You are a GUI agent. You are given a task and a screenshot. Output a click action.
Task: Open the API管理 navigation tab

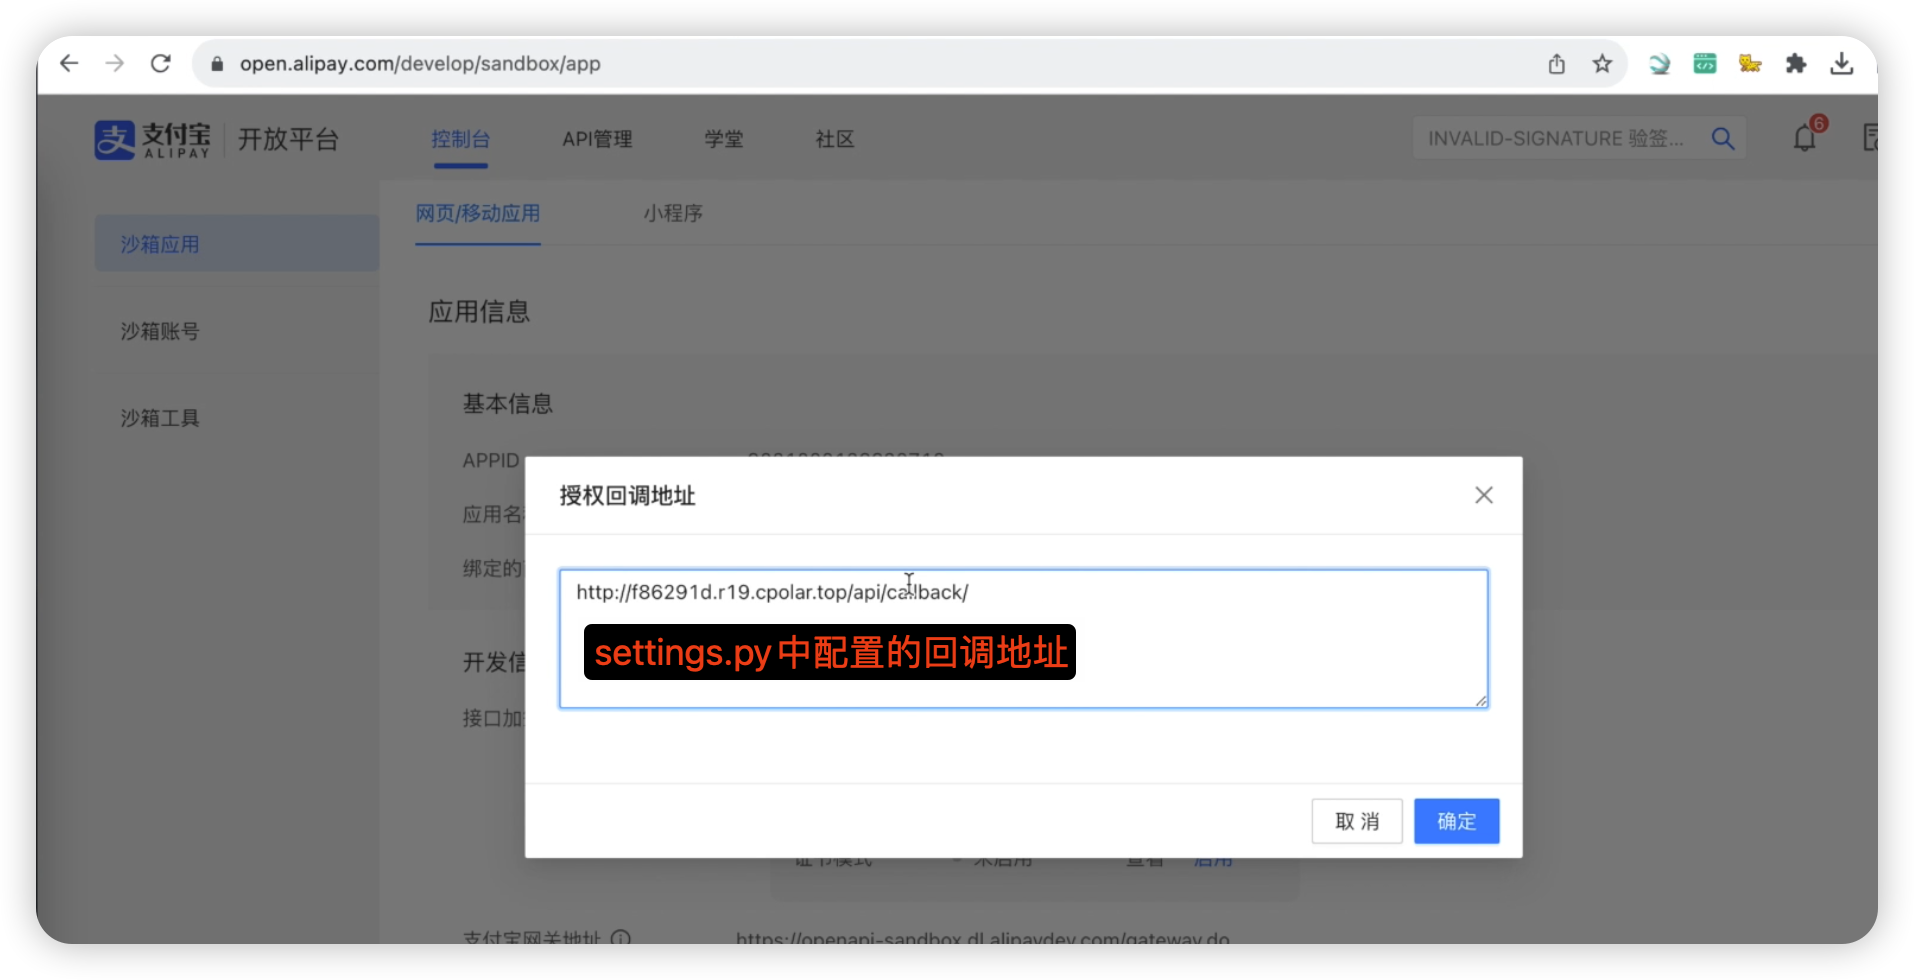tap(597, 139)
